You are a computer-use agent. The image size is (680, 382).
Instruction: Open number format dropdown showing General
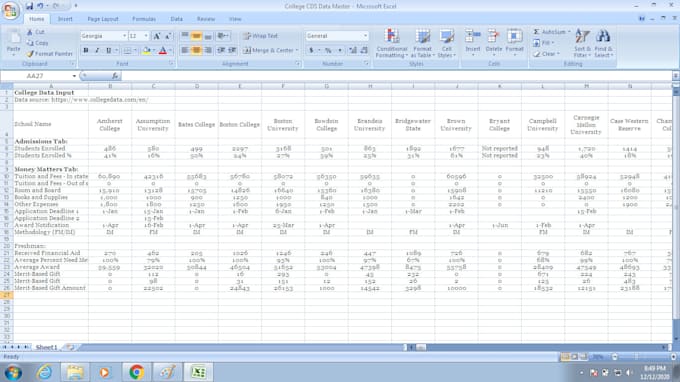pos(365,36)
